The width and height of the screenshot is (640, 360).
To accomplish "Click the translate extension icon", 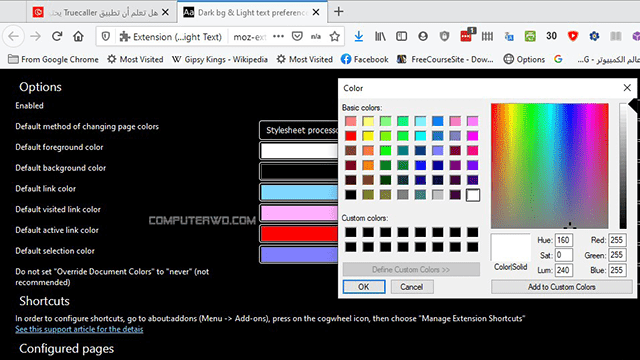I will coord(509,37).
